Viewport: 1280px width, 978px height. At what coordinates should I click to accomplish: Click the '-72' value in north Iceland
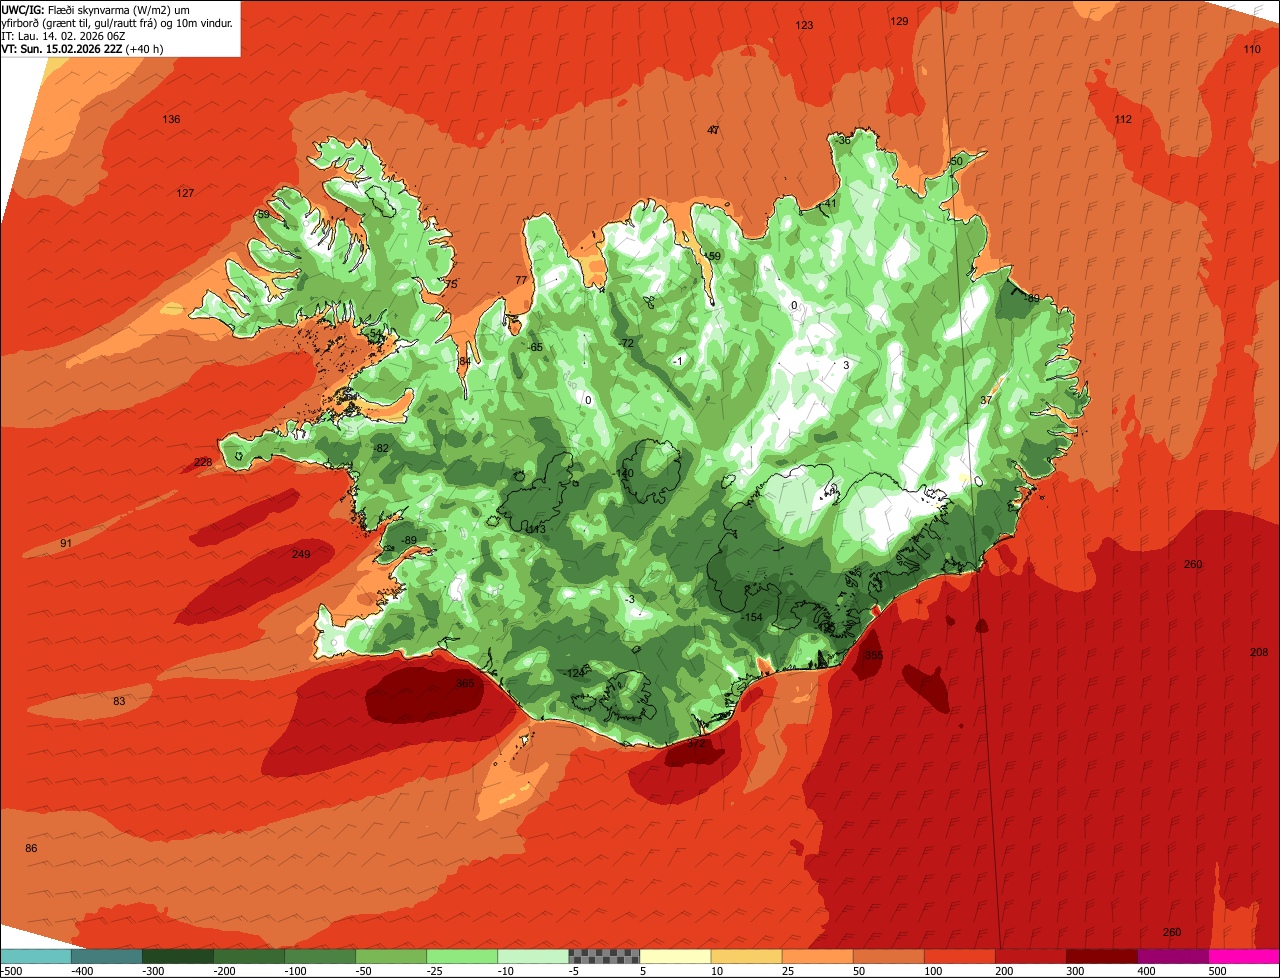[626, 344]
